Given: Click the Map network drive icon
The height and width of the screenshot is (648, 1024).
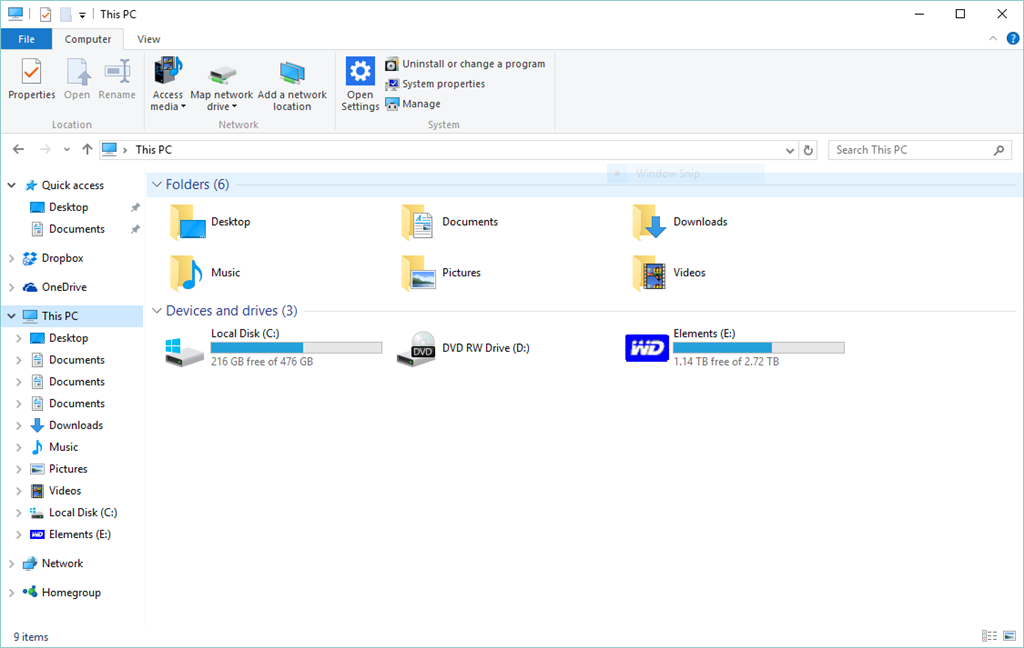Looking at the screenshot, I should tap(222, 74).
